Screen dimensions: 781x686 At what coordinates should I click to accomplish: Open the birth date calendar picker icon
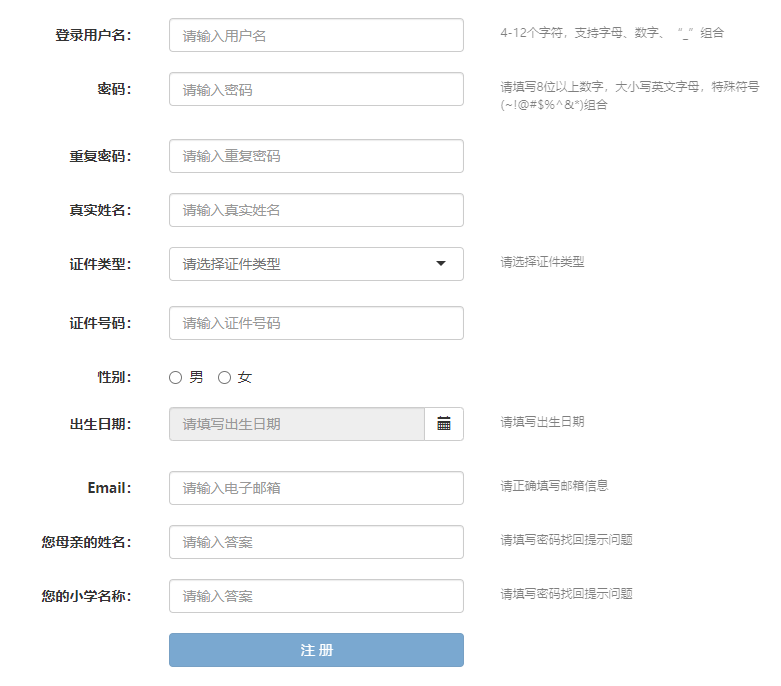(444, 424)
